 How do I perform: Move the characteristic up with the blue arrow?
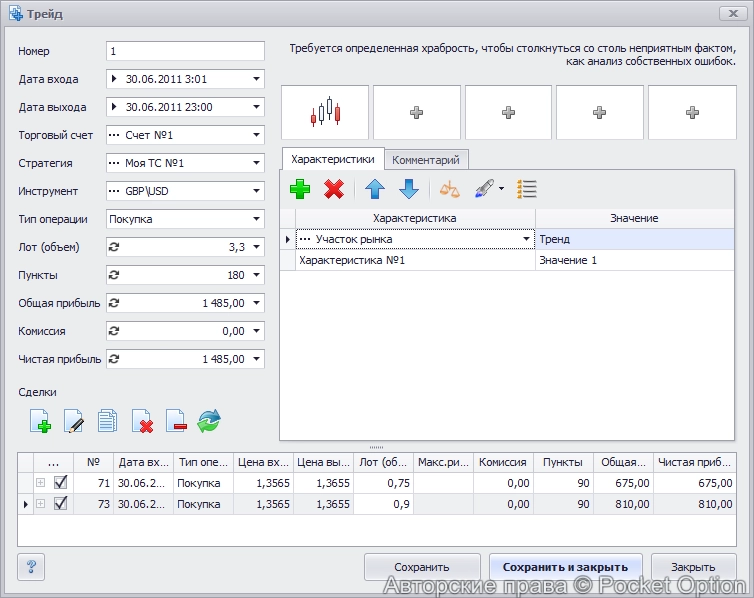[374, 188]
